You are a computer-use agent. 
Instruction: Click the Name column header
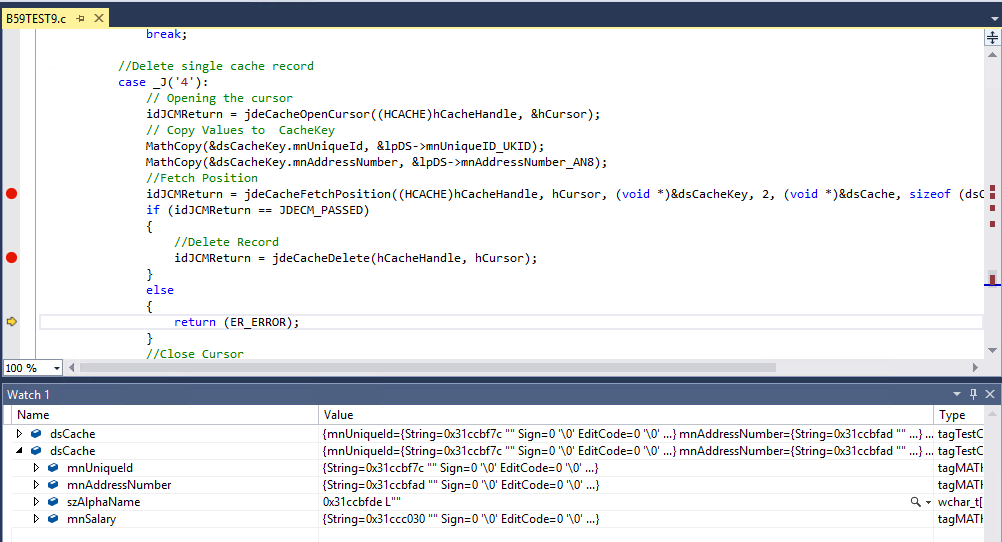pos(165,415)
